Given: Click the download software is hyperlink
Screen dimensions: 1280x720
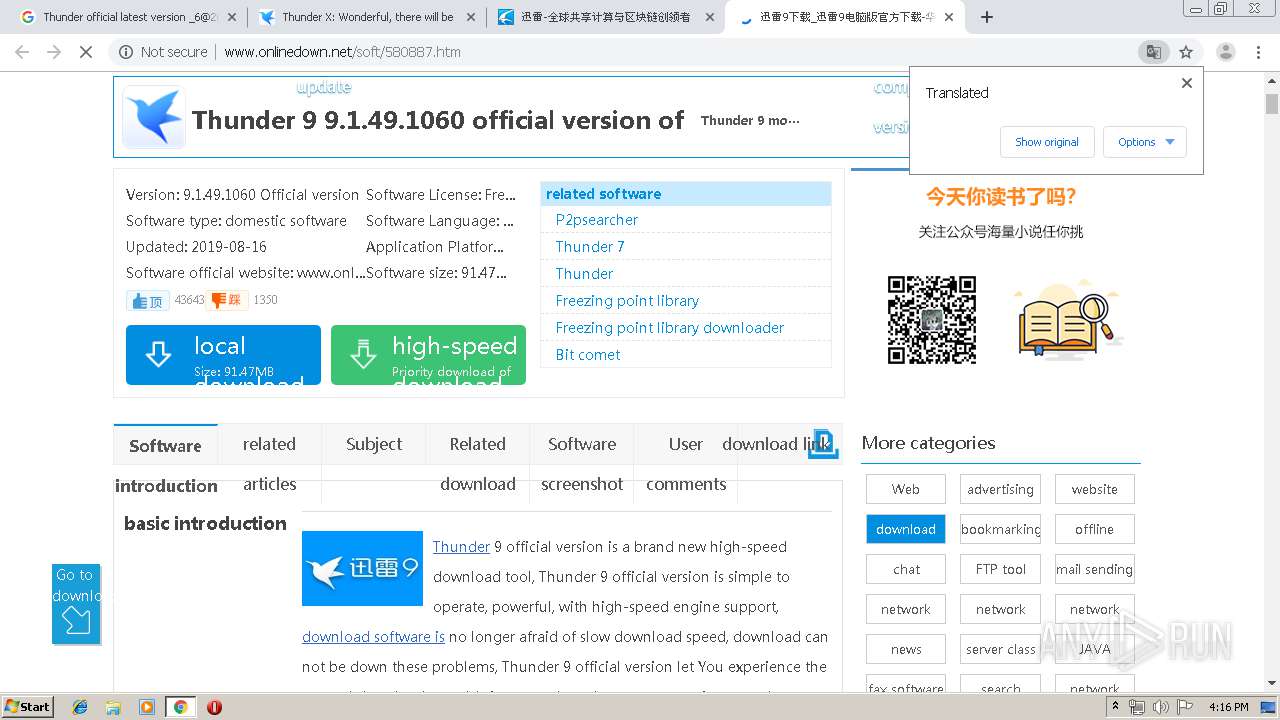Looking at the screenshot, I should tap(373, 637).
